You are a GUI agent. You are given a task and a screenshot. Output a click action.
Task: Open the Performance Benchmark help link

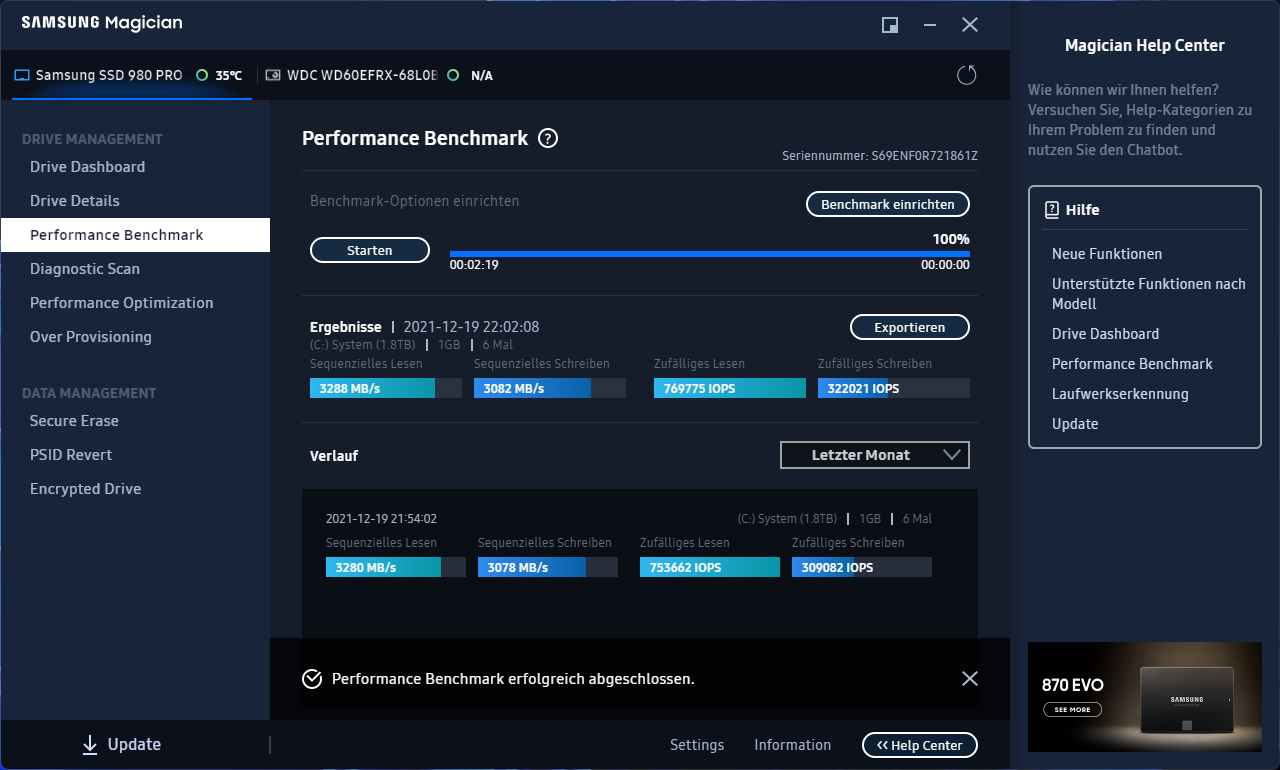(1132, 364)
